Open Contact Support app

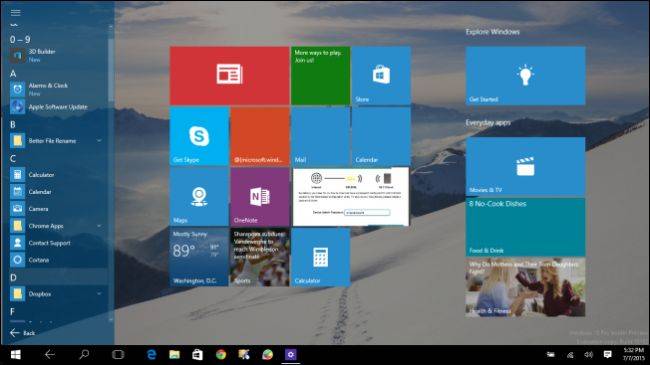(x=58, y=243)
